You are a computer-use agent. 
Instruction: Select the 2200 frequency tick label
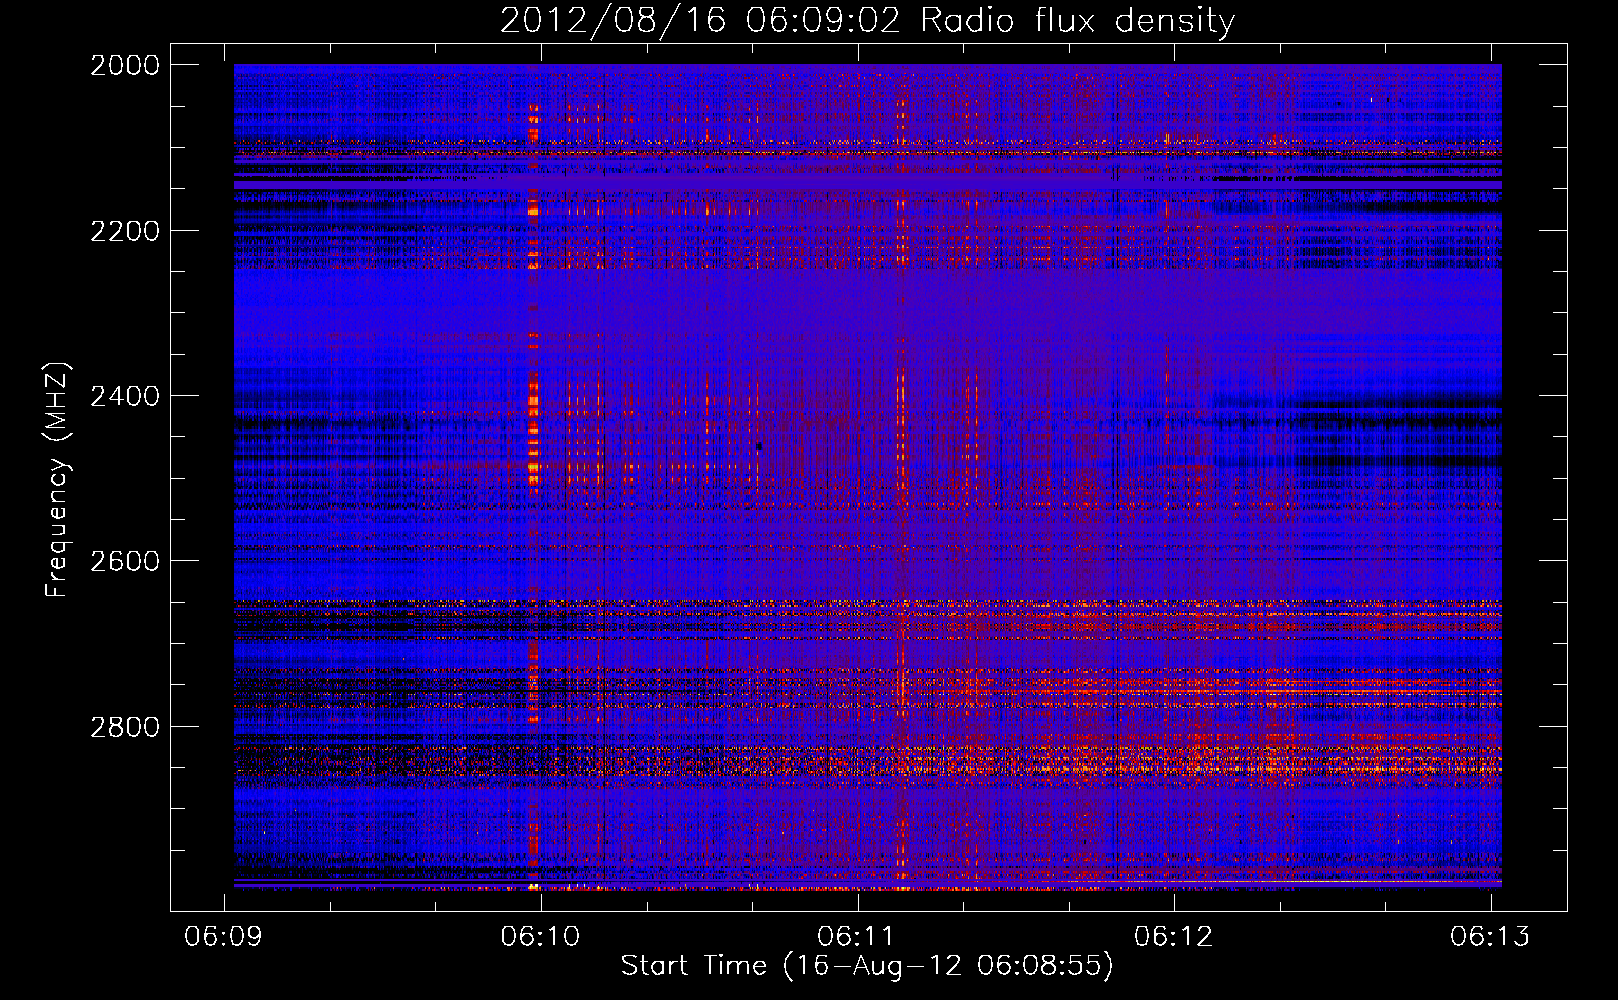click(125, 231)
